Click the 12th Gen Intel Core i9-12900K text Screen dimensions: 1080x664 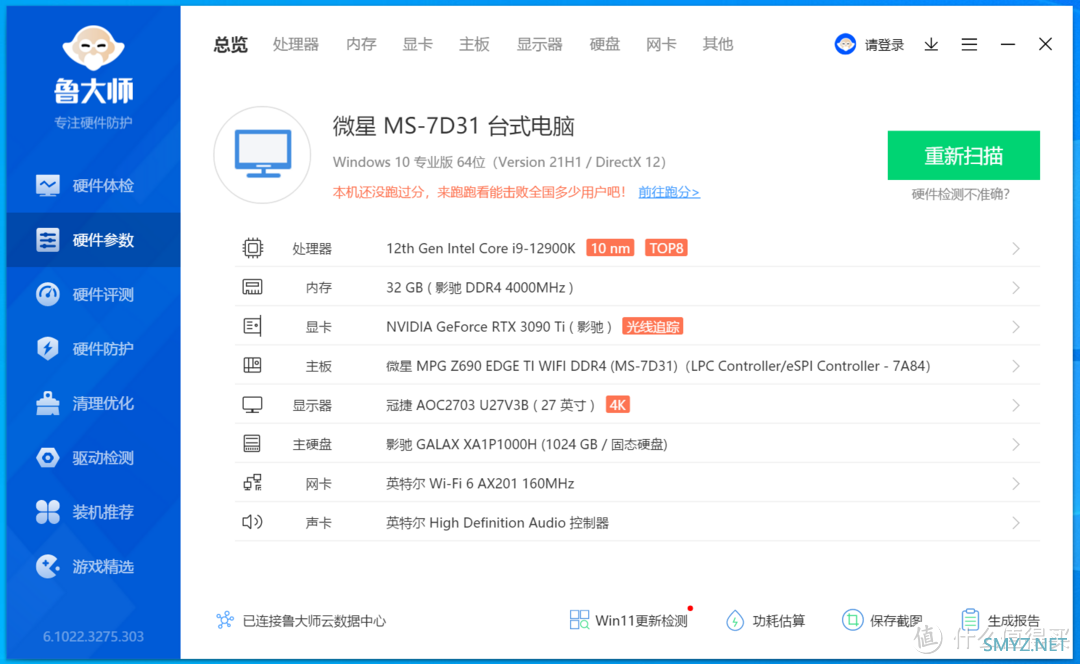pos(481,249)
